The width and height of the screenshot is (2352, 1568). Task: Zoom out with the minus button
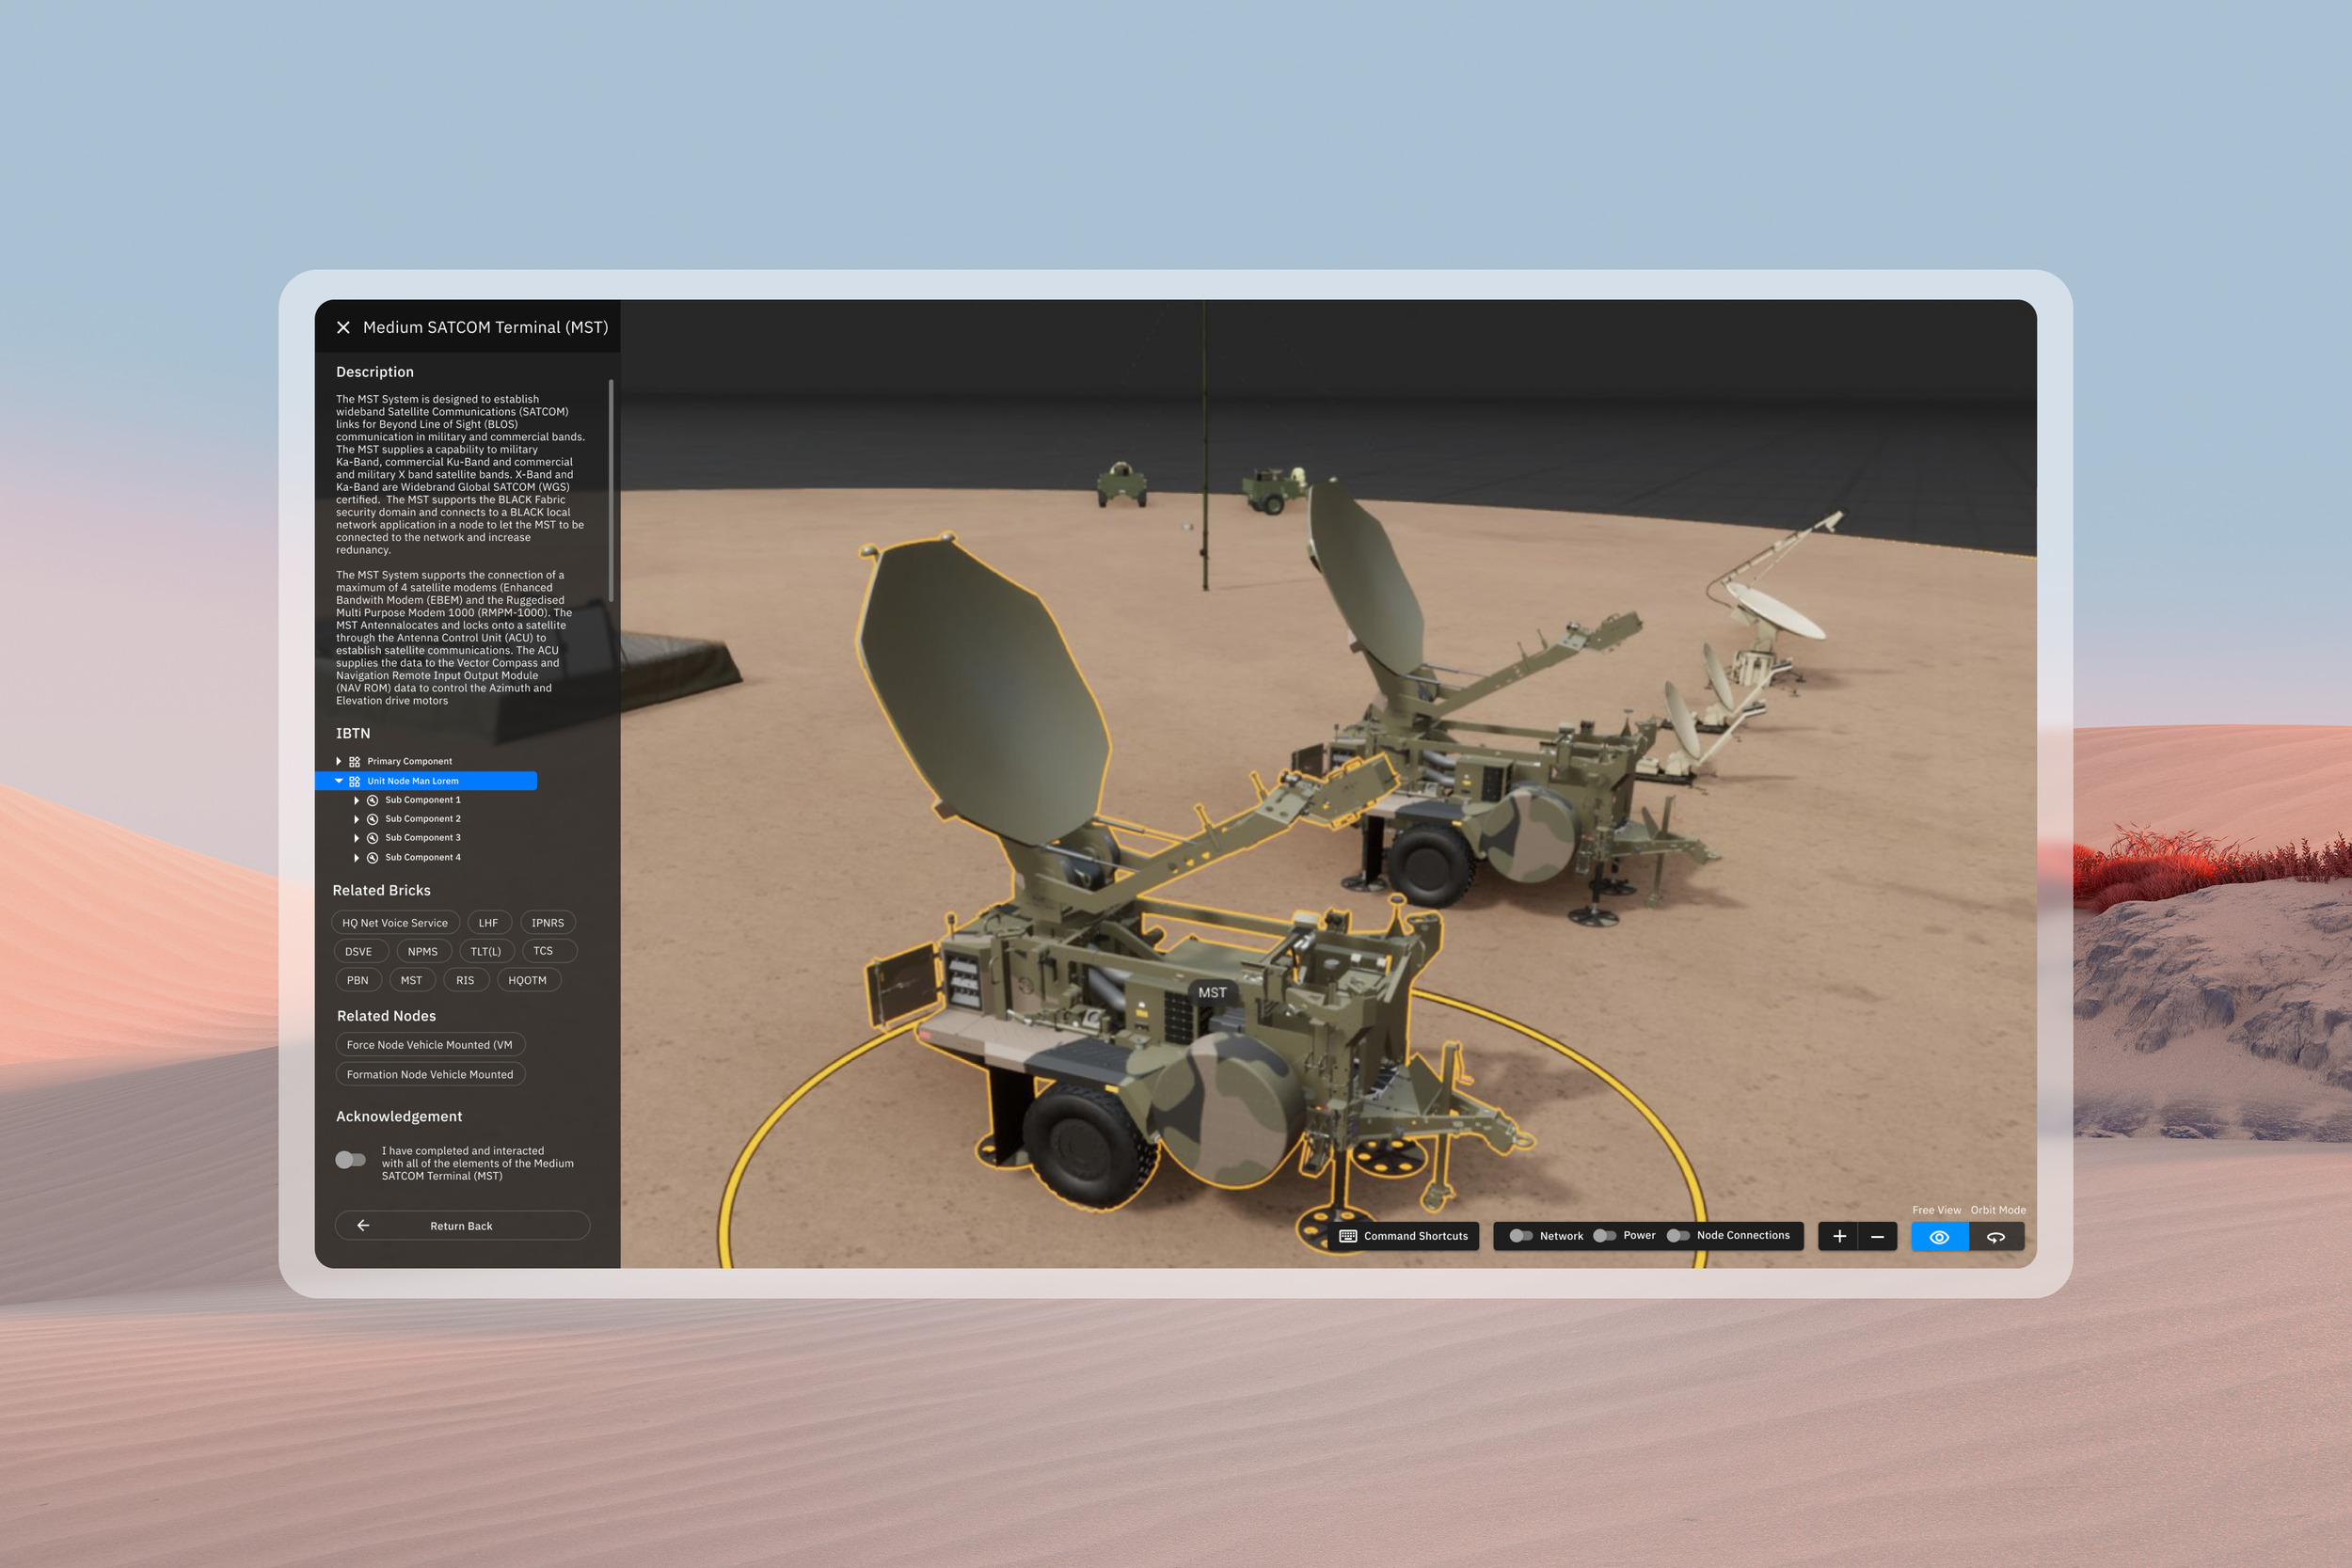pos(1877,1236)
